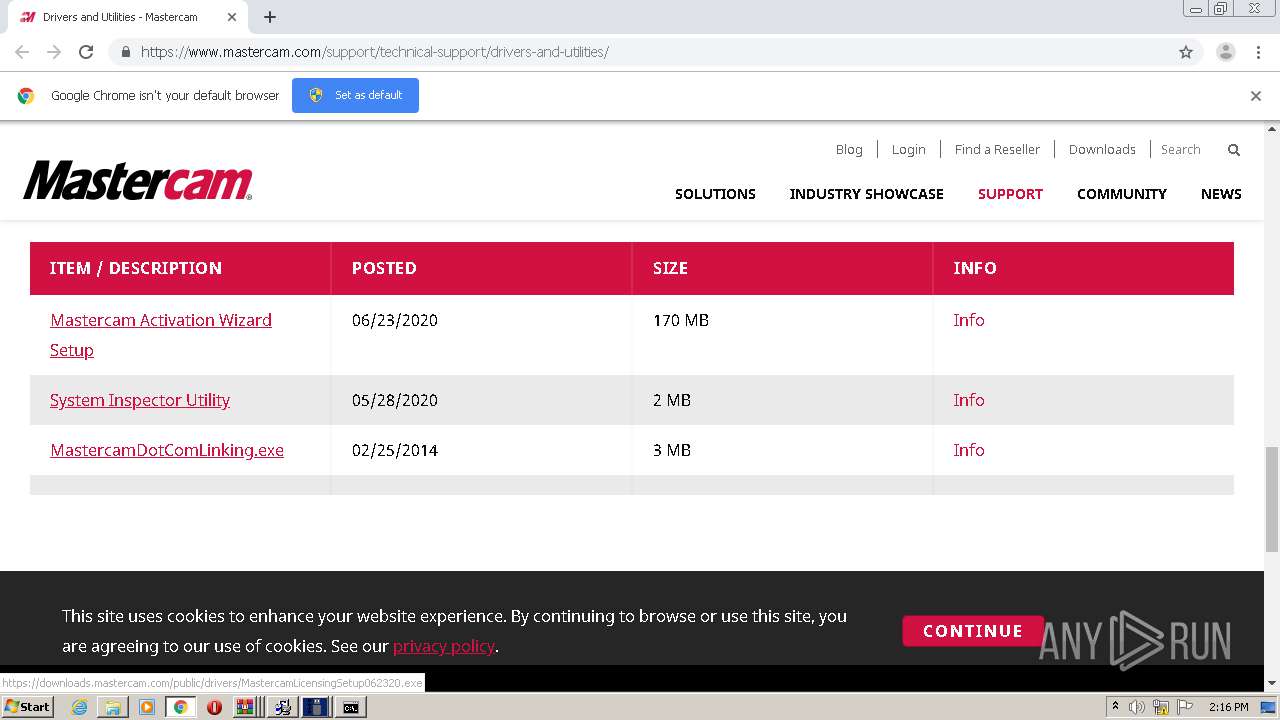Download Mastercam Activation Wizard Setup

(161, 335)
